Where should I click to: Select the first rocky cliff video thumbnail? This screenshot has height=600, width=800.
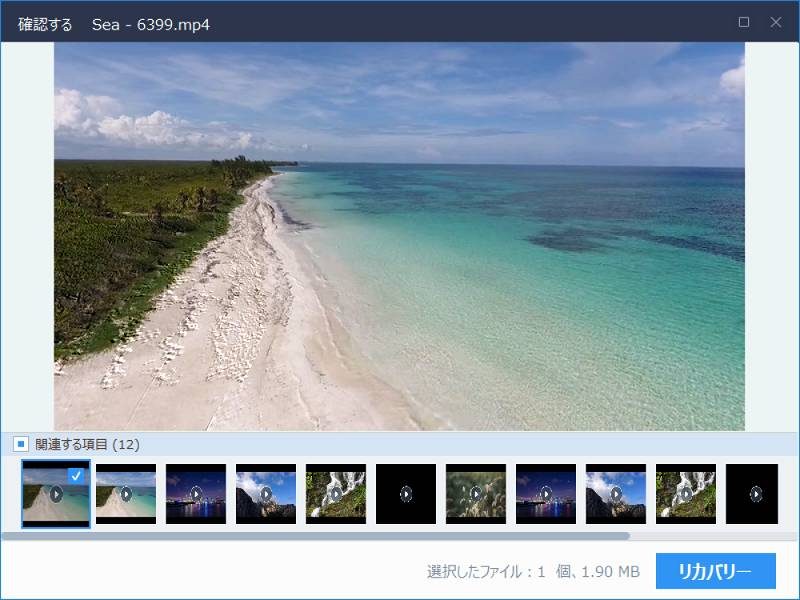click(x=266, y=493)
